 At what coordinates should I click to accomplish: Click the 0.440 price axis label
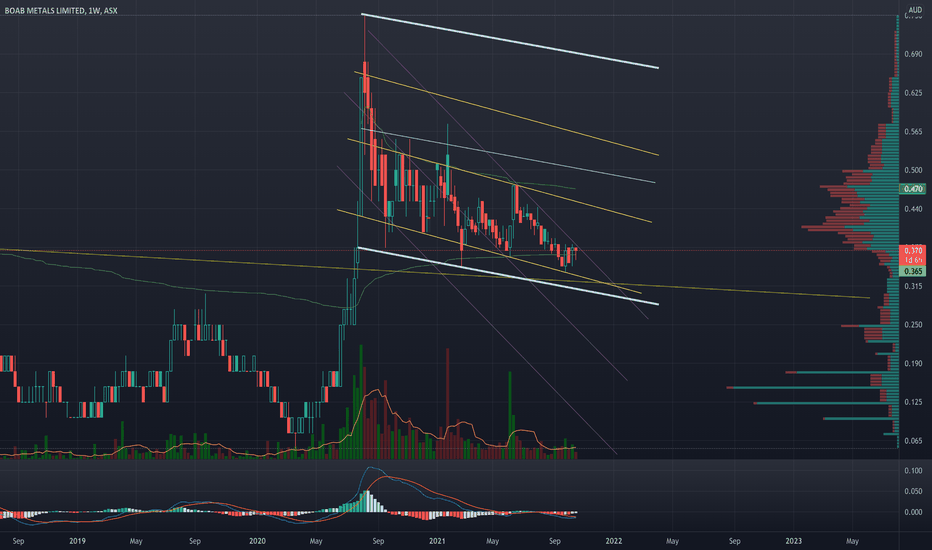point(914,209)
